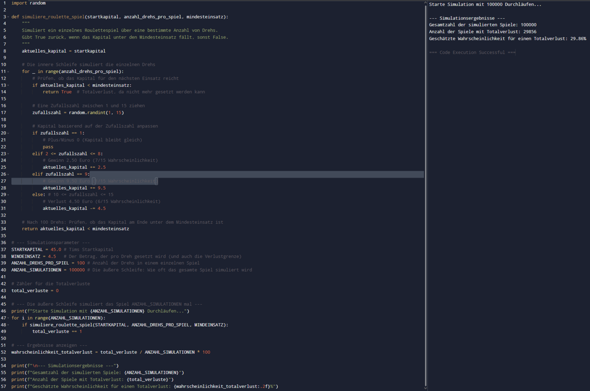590x391 pixels.
Task: Click 'total_verluste += 1' on line 49
Action: [x=57, y=332]
